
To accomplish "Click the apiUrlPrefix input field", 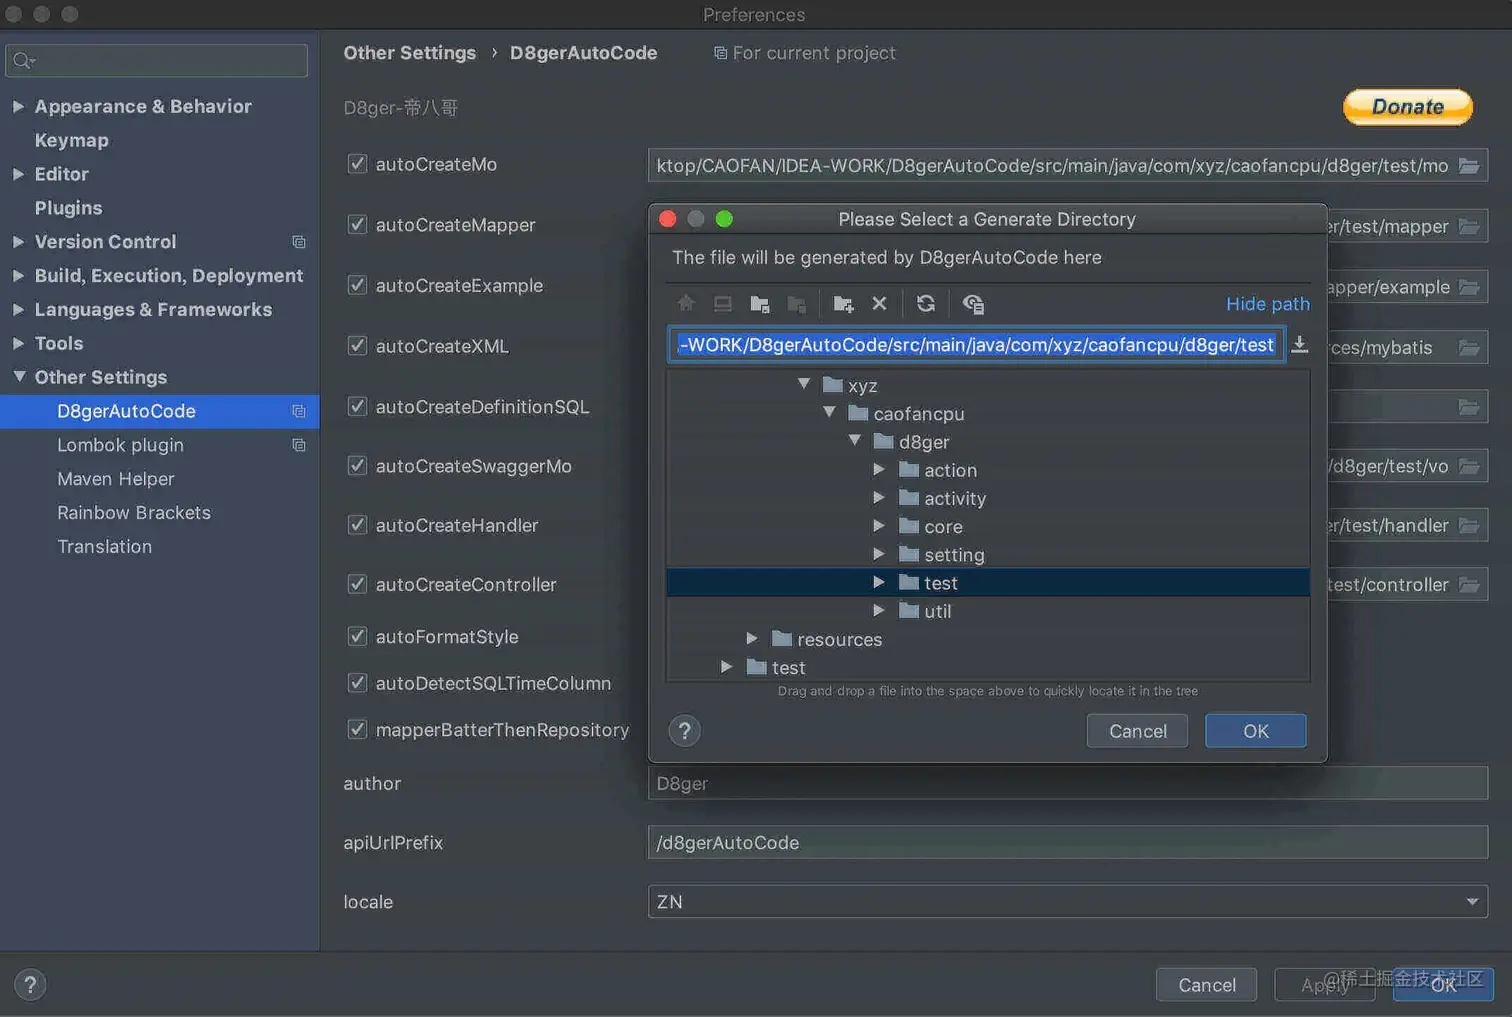I will coord(1068,842).
